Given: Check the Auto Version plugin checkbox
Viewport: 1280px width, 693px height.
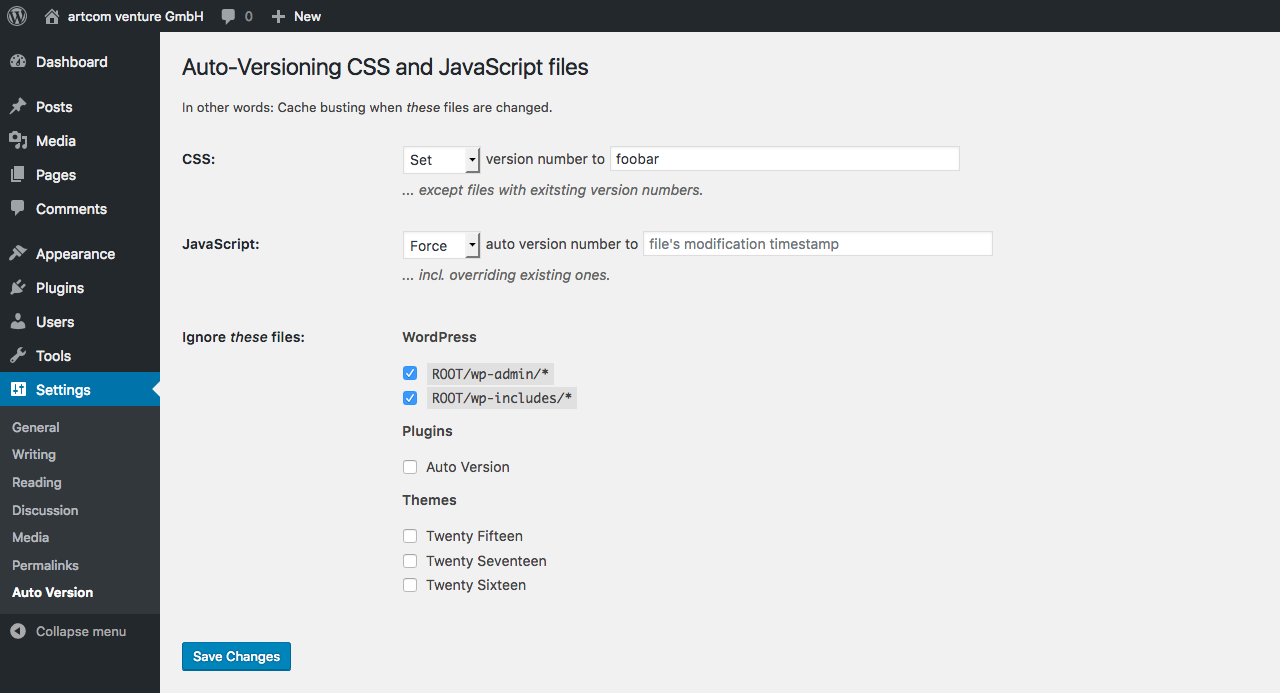Looking at the screenshot, I should tap(410, 467).
